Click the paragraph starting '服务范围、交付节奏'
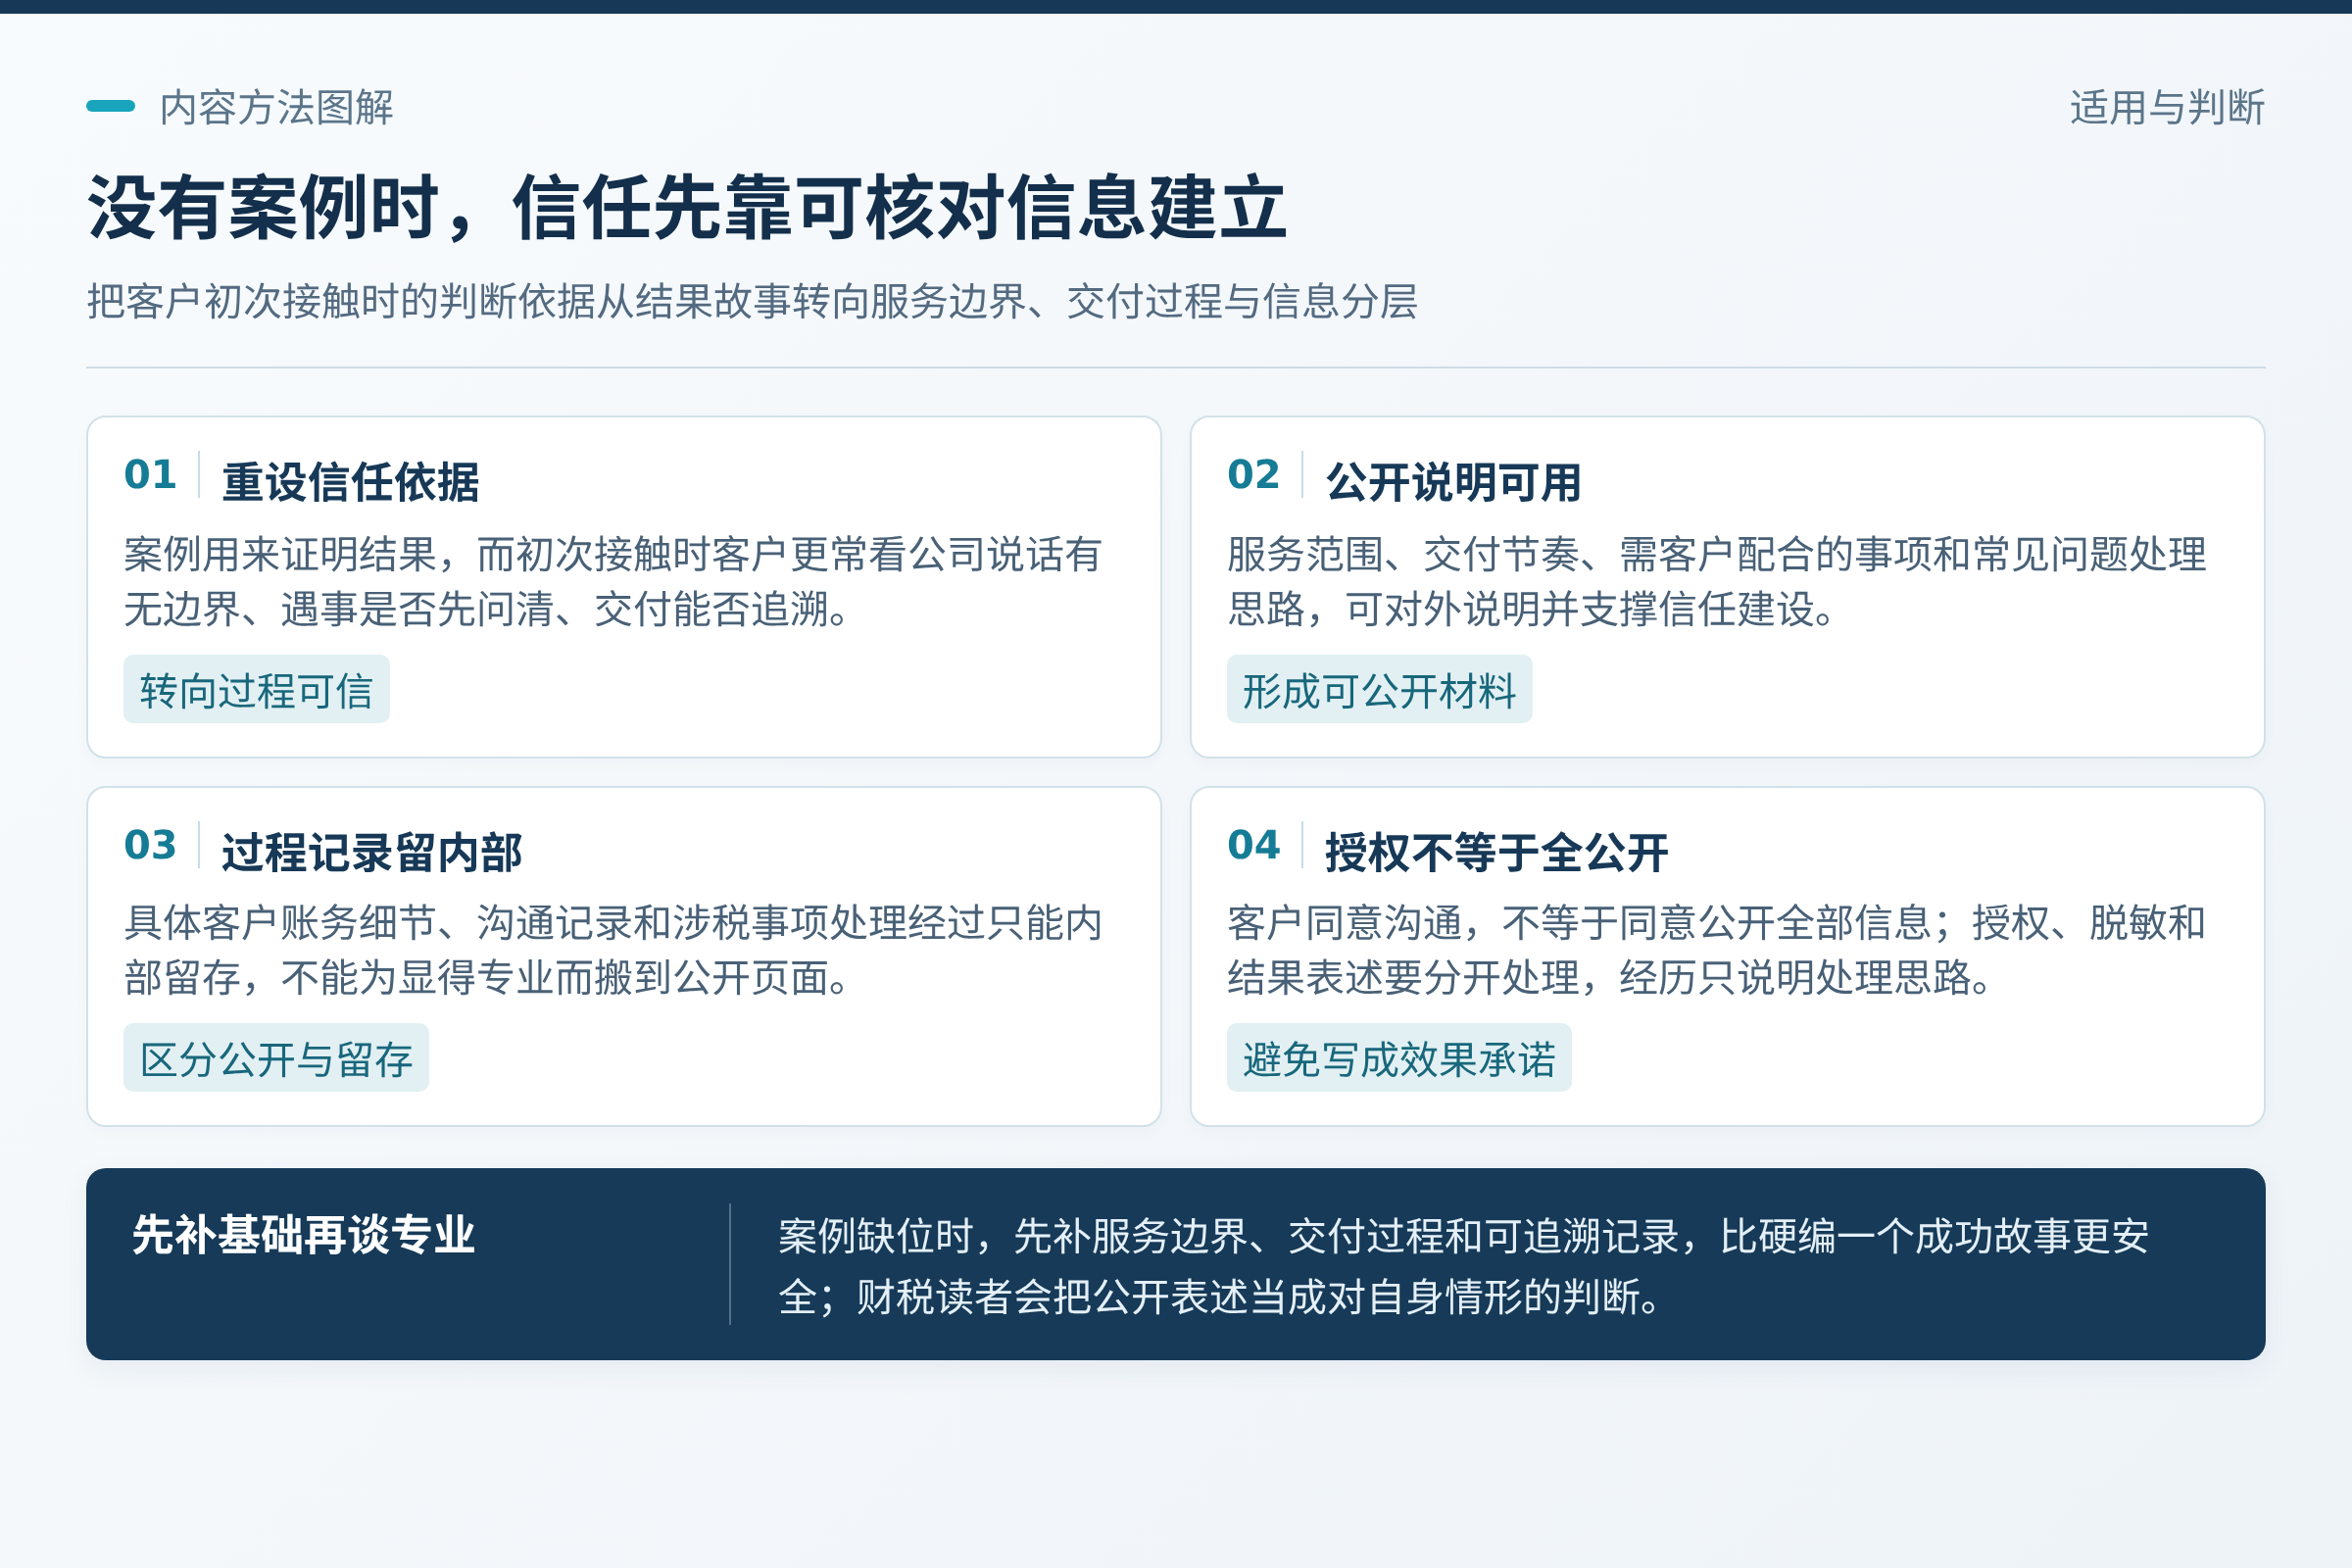This screenshot has height=1568, width=2352. [x=1716, y=581]
